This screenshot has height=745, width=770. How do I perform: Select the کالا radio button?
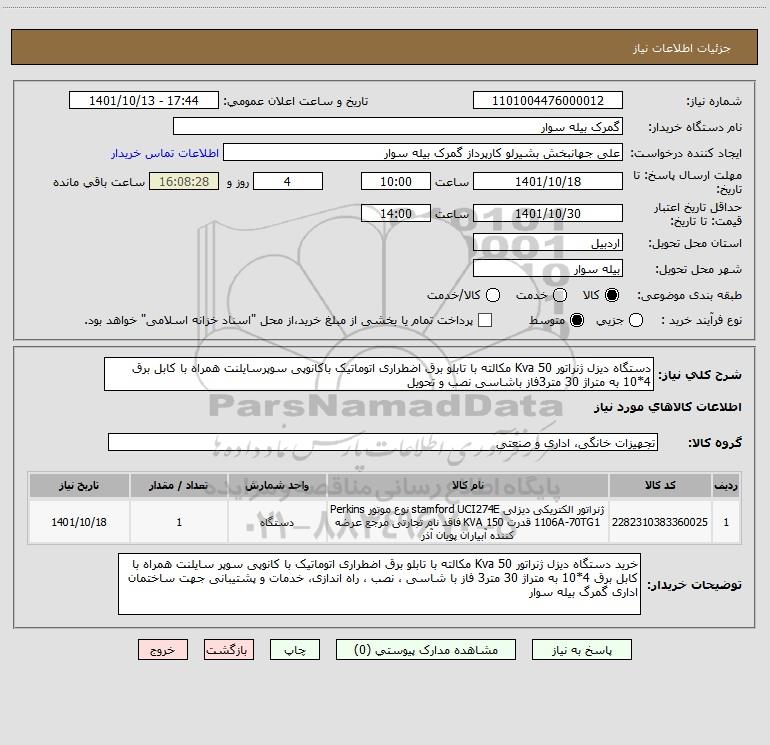coord(612,295)
